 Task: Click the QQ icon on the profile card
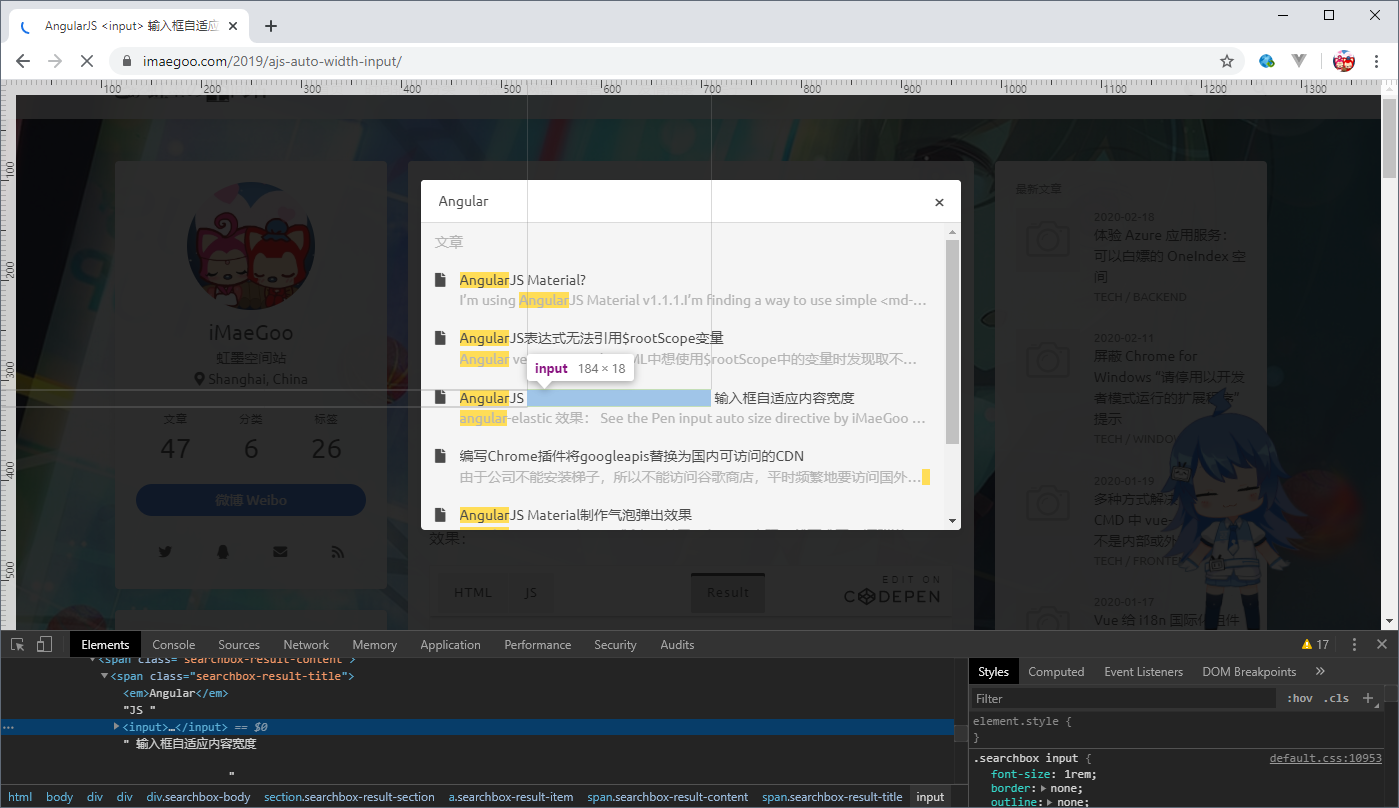click(x=222, y=551)
